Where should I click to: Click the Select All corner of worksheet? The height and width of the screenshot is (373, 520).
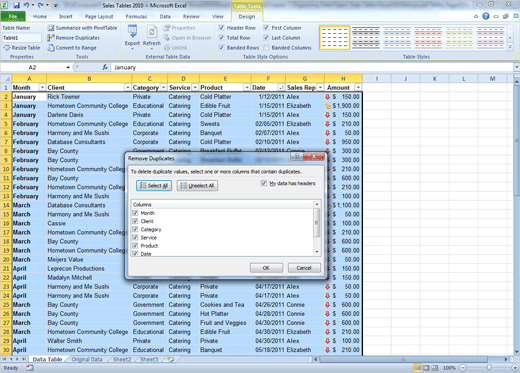point(6,79)
